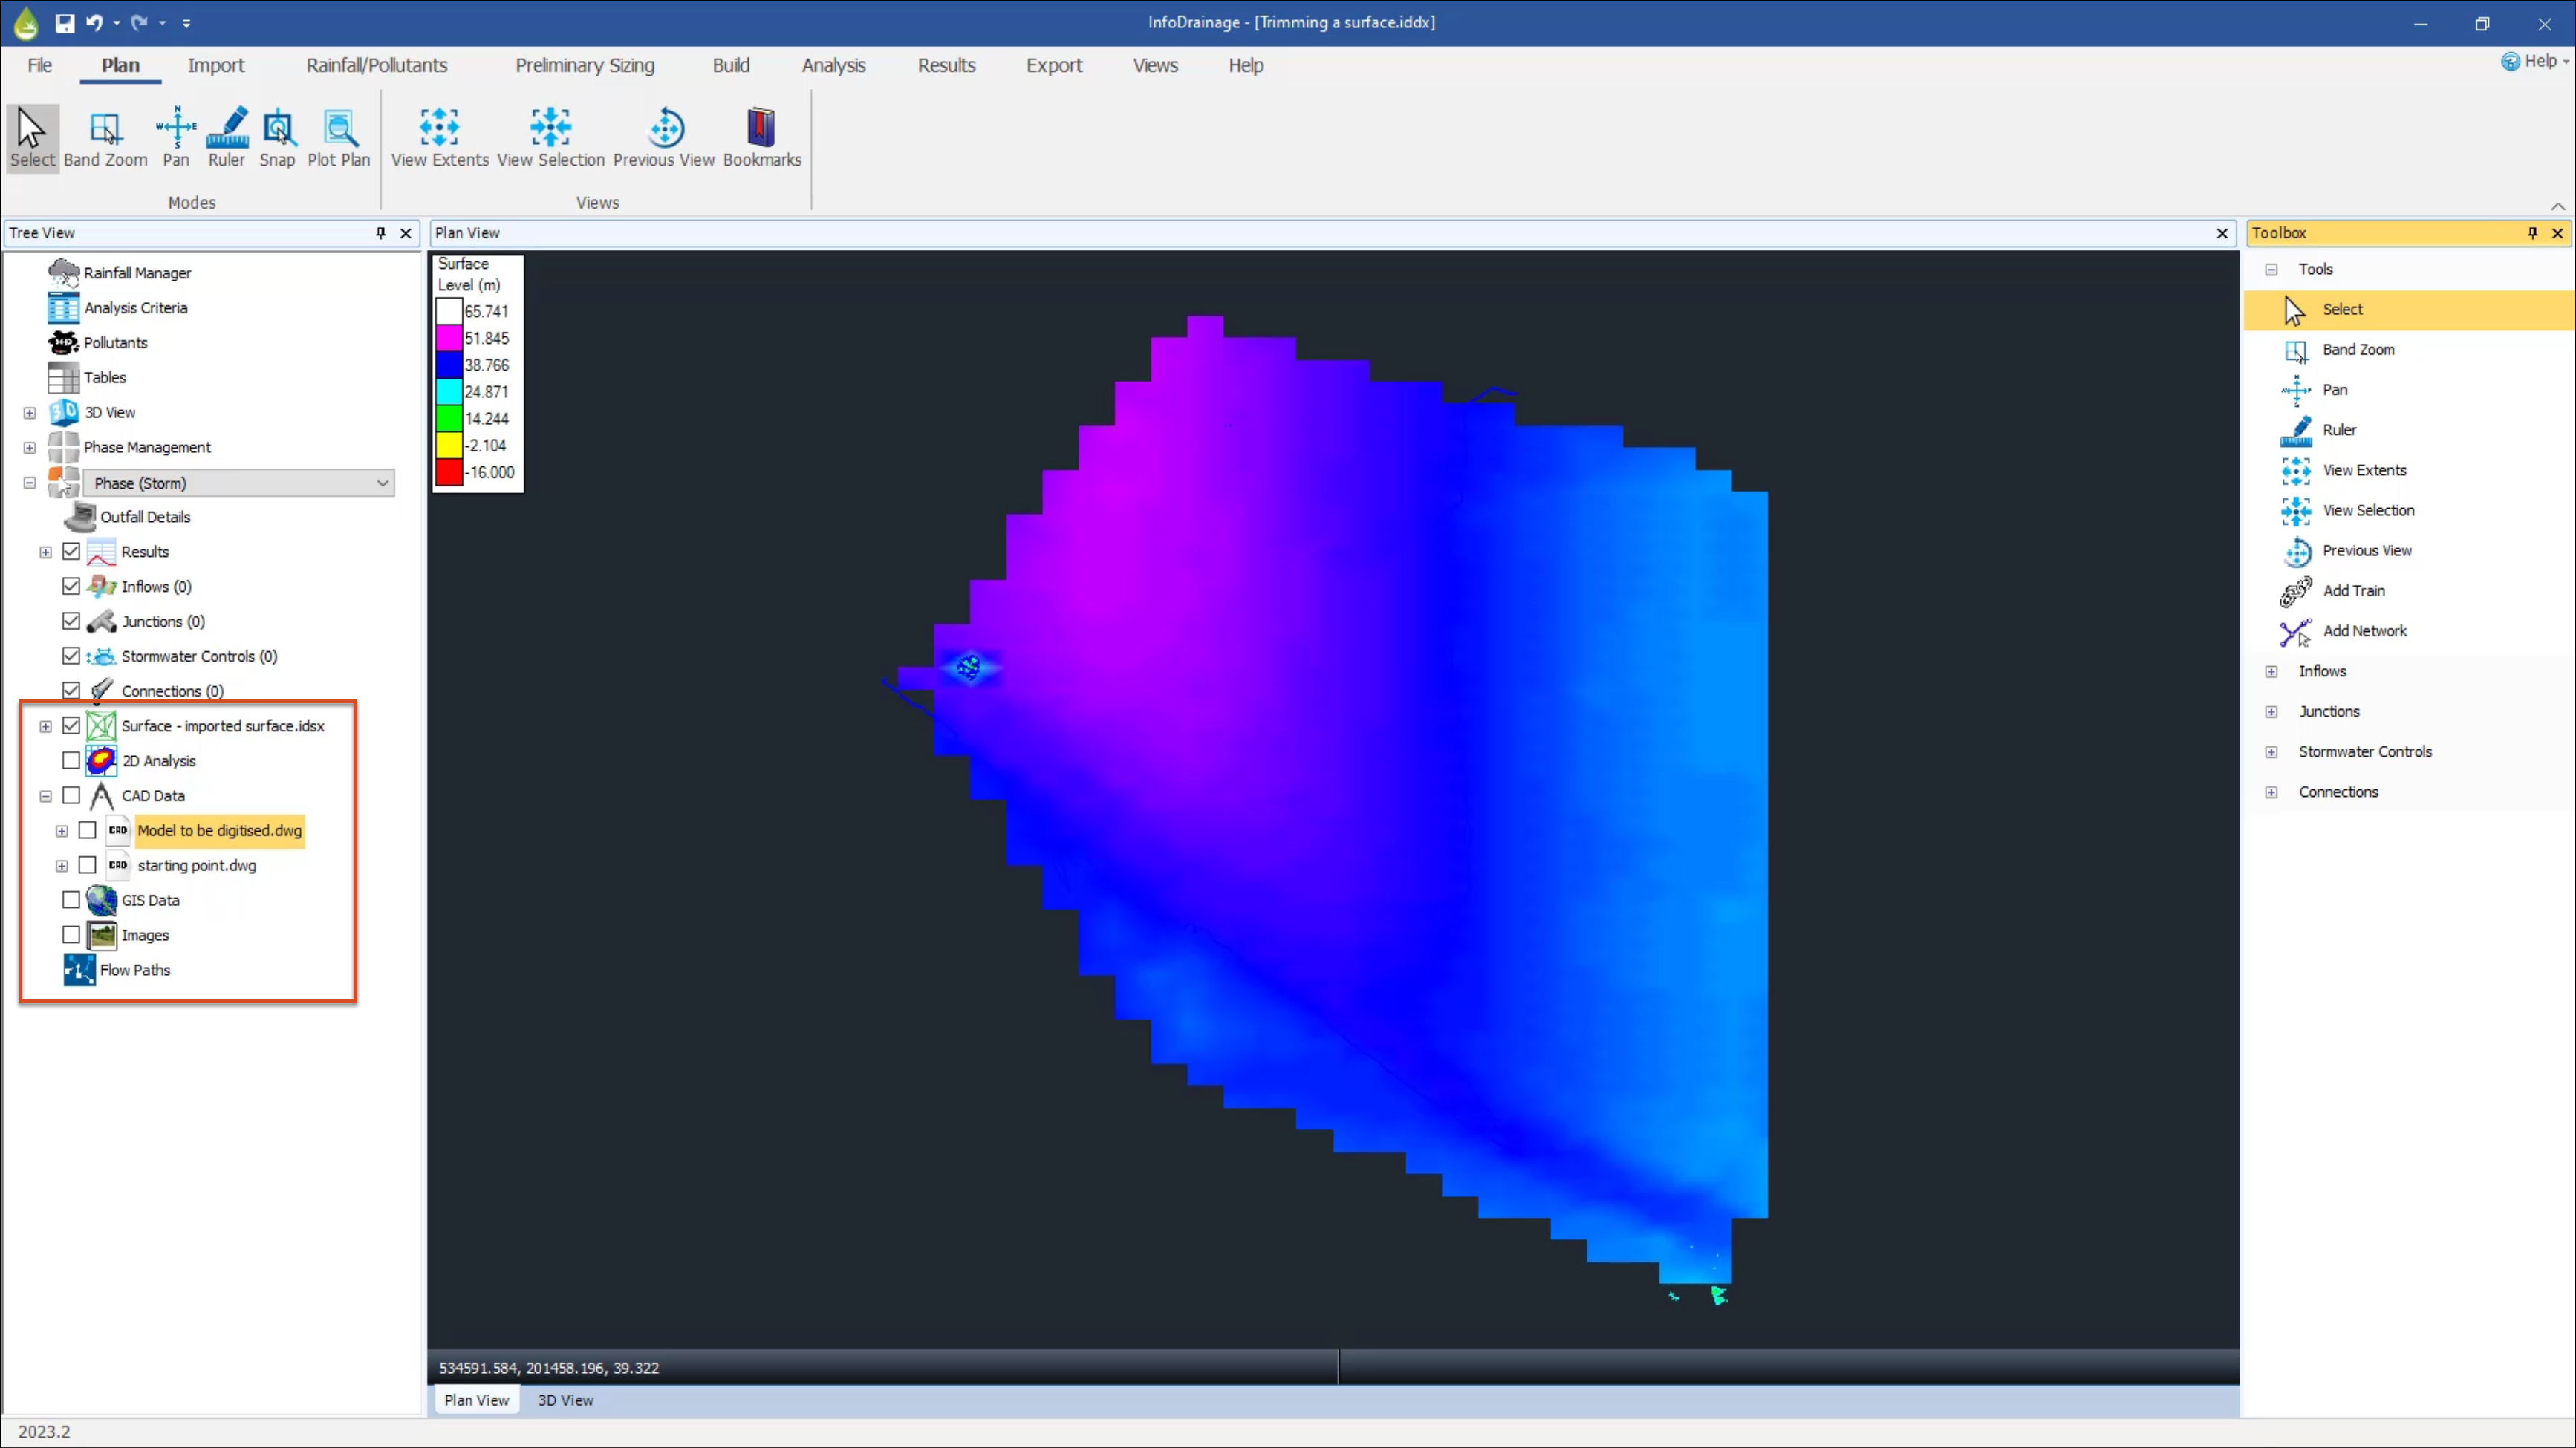
Task: Uncheck Surface - imported surface.idsx checkbox
Action: (71, 725)
